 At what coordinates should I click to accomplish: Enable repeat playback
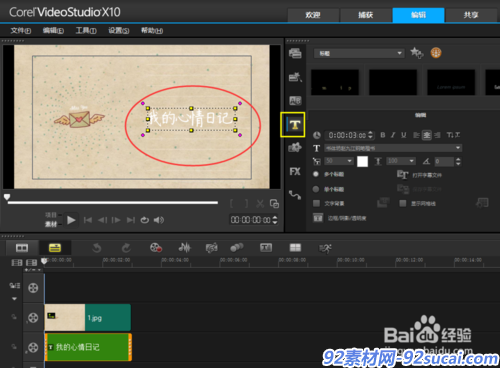click(x=144, y=220)
